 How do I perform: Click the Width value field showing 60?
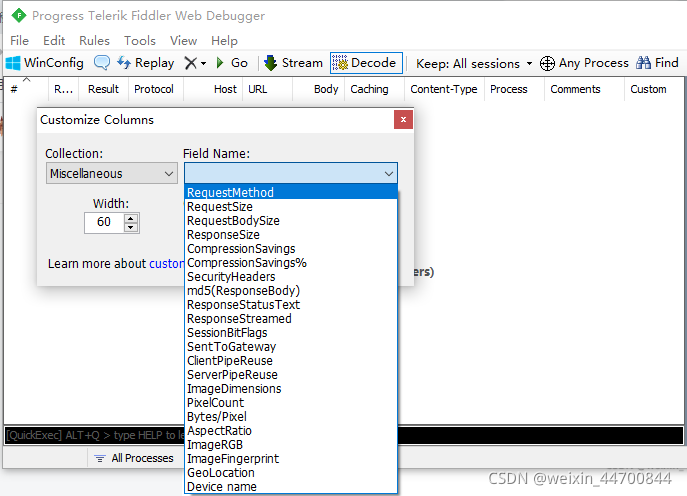pyautogui.click(x=104, y=222)
